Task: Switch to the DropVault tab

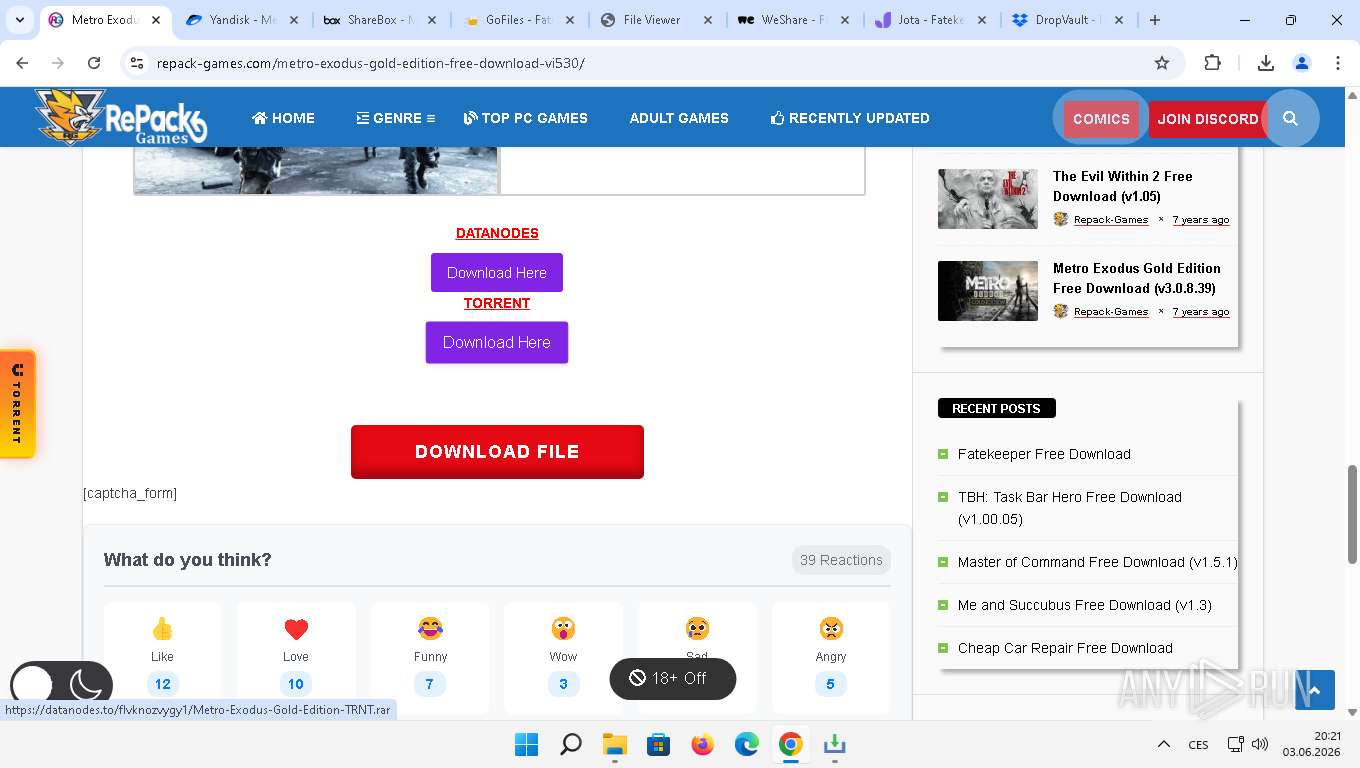Action: [1066, 19]
